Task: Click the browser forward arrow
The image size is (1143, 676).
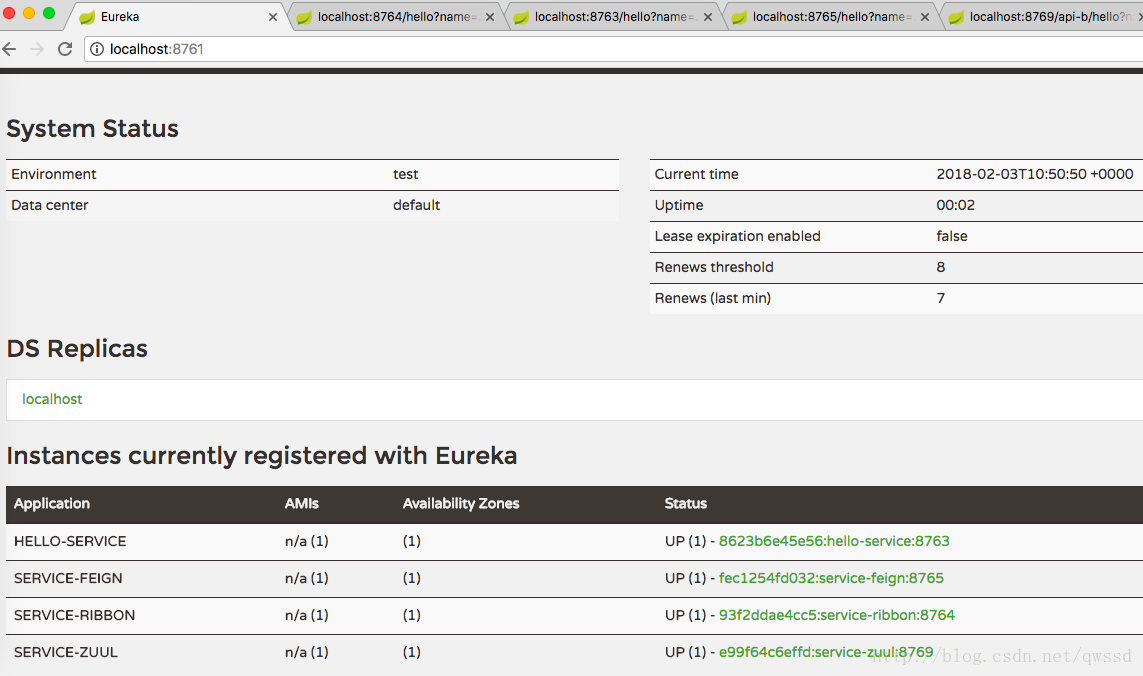Action: [37, 49]
